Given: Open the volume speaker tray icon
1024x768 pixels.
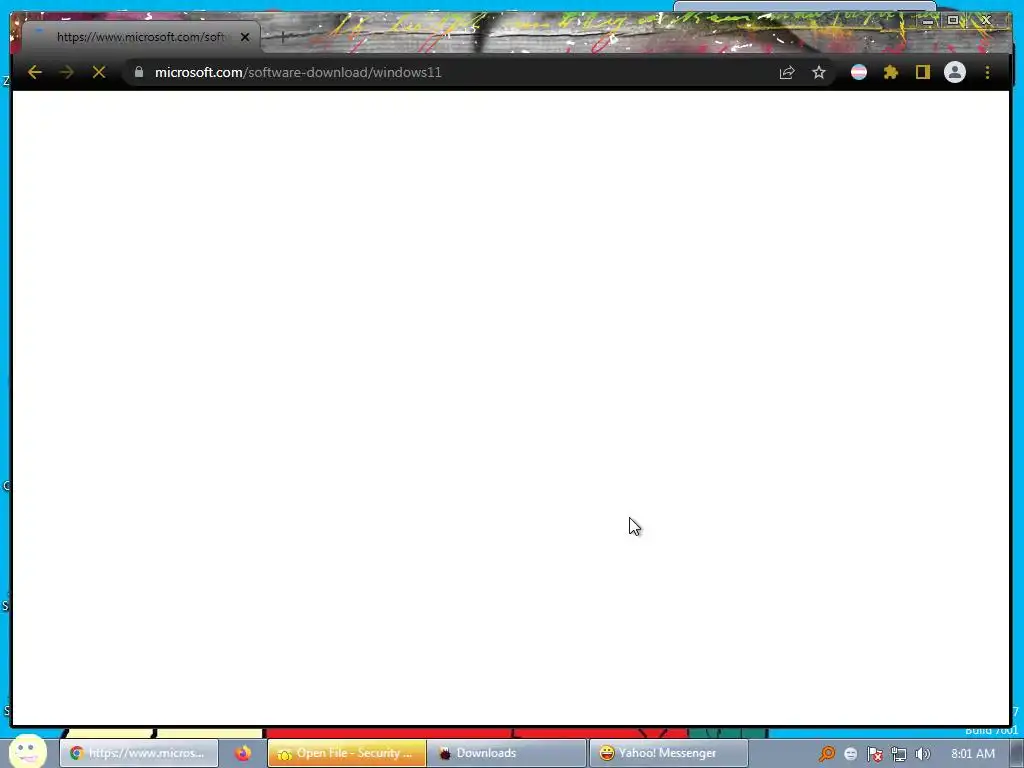Looking at the screenshot, I should tap(923, 754).
